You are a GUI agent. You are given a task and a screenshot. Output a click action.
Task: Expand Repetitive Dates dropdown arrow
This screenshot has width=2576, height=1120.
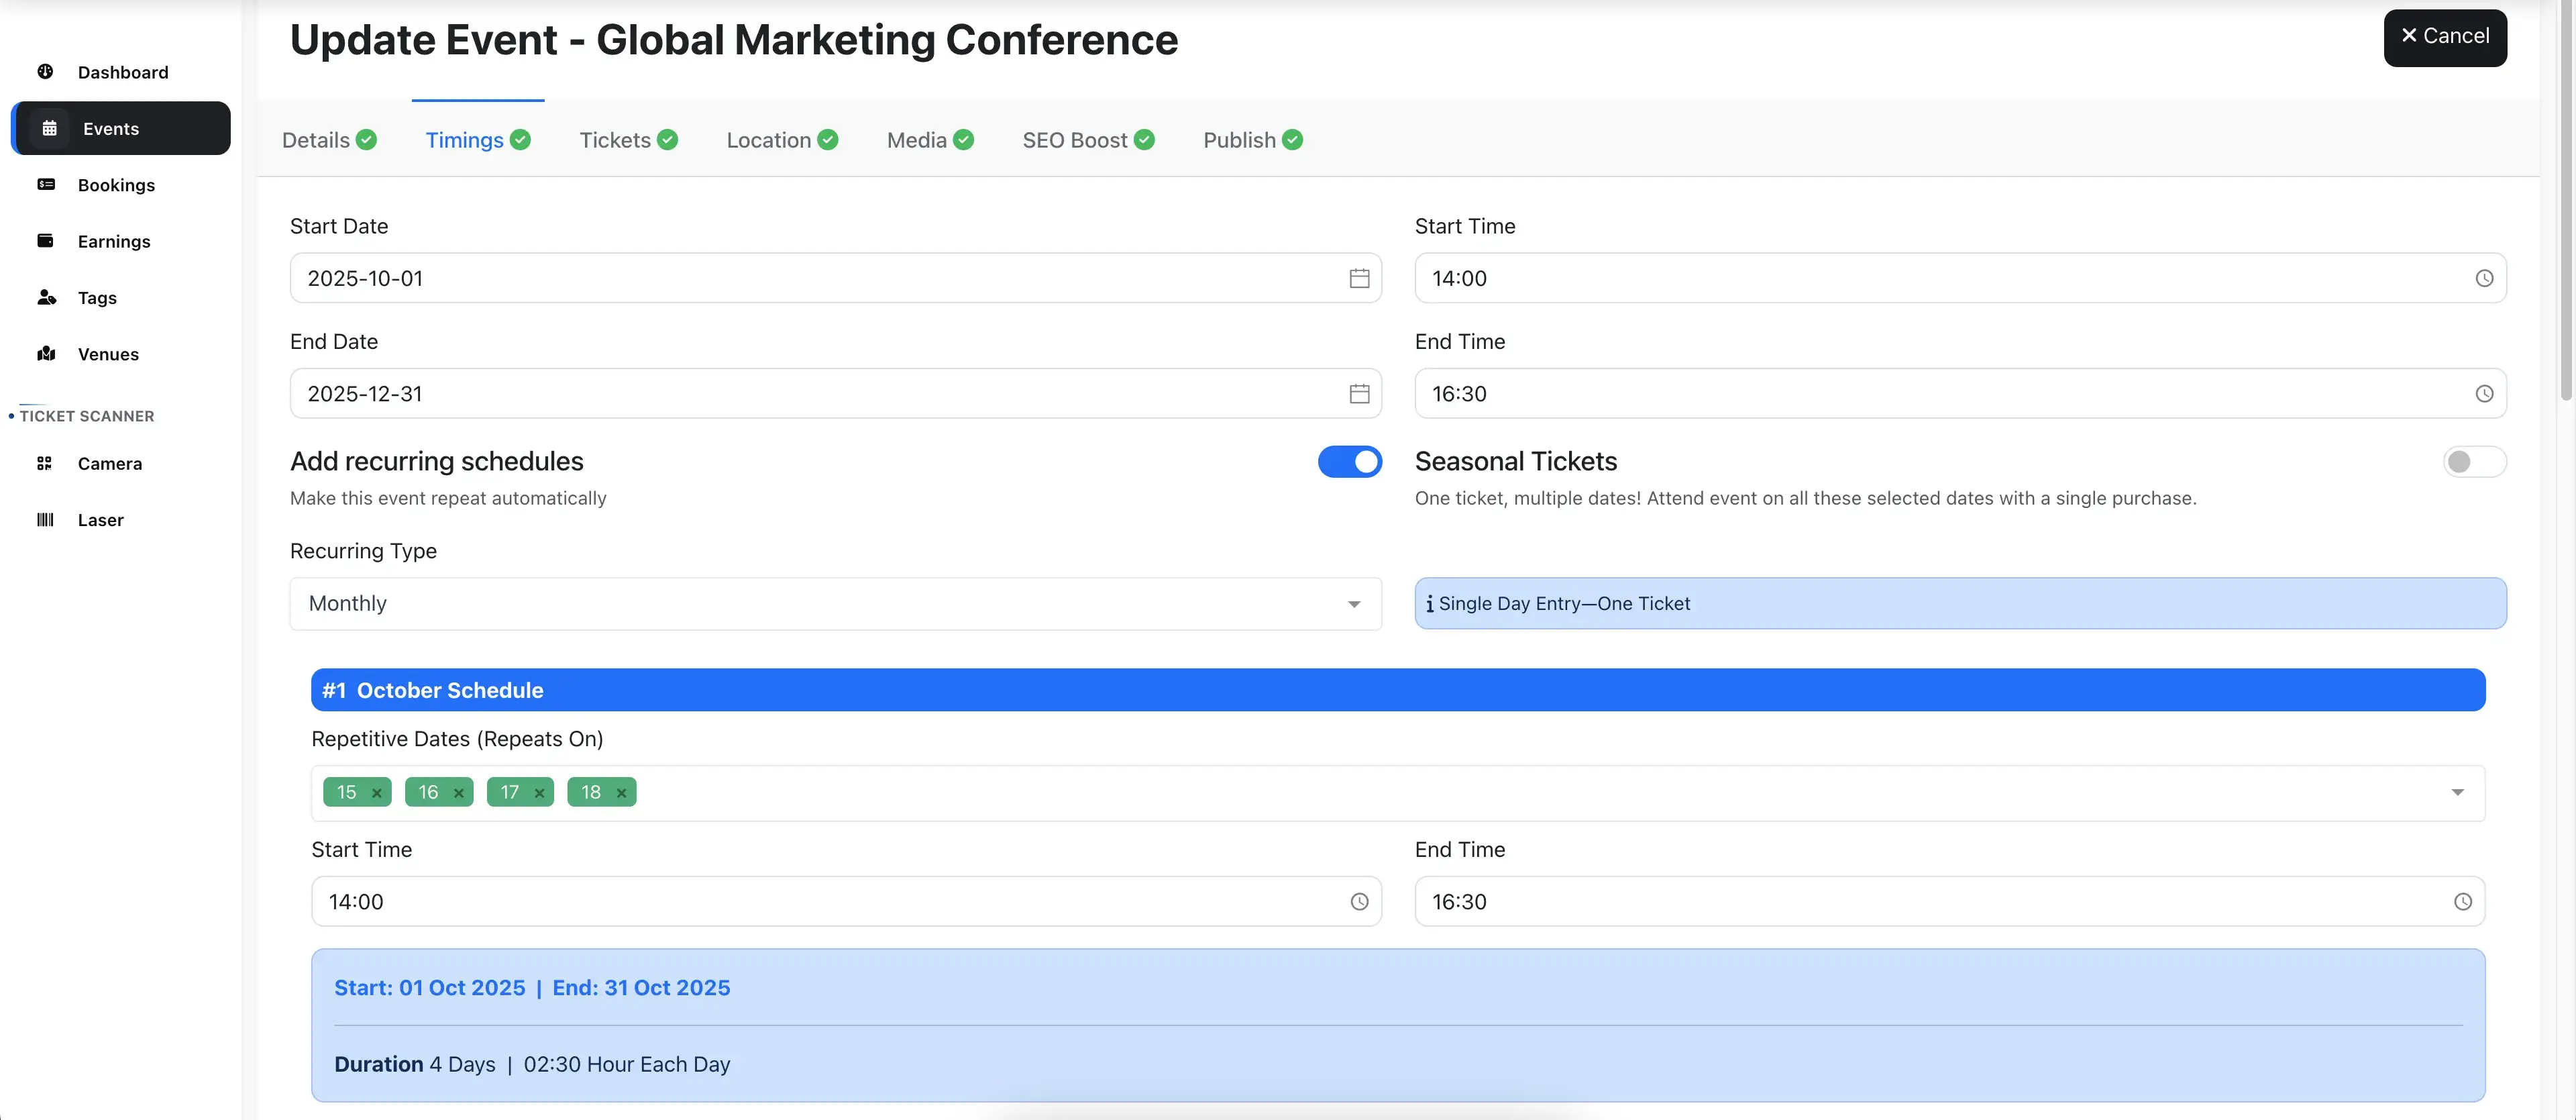point(2457,793)
